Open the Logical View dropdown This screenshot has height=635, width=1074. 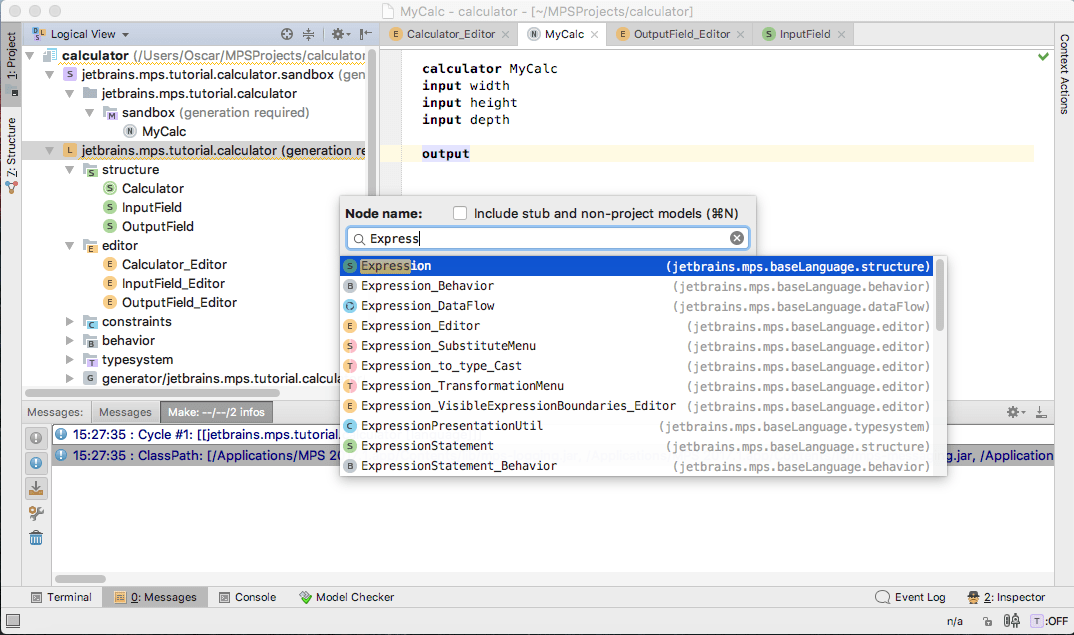pyautogui.click(x=90, y=34)
